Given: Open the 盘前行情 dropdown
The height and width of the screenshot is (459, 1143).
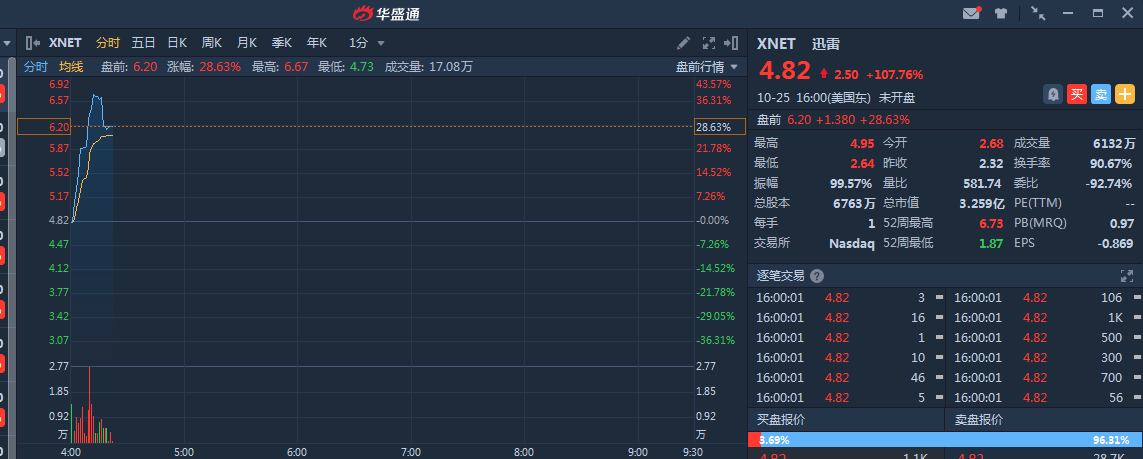Looking at the screenshot, I should (708, 67).
